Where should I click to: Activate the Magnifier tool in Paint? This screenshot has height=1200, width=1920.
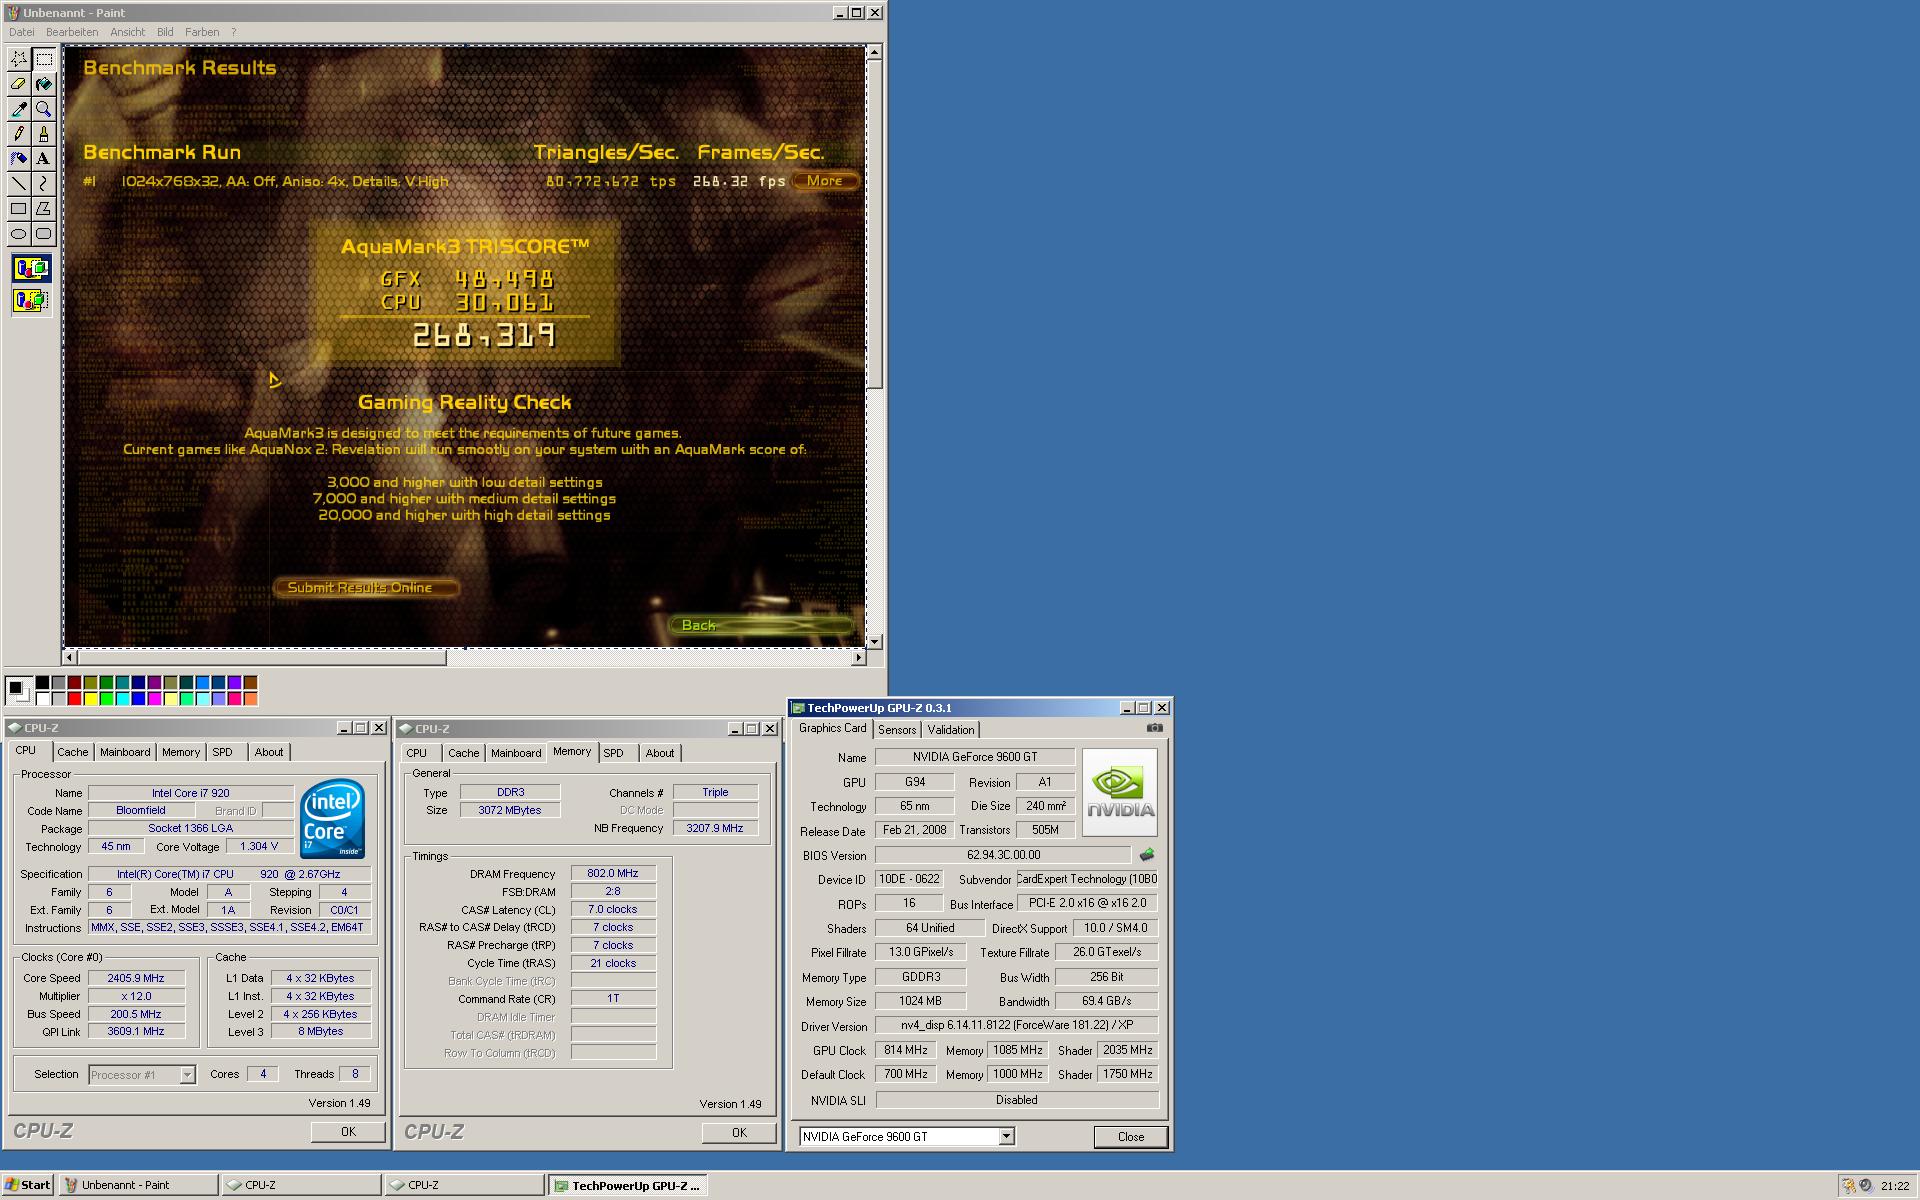[x=43, y=109]
